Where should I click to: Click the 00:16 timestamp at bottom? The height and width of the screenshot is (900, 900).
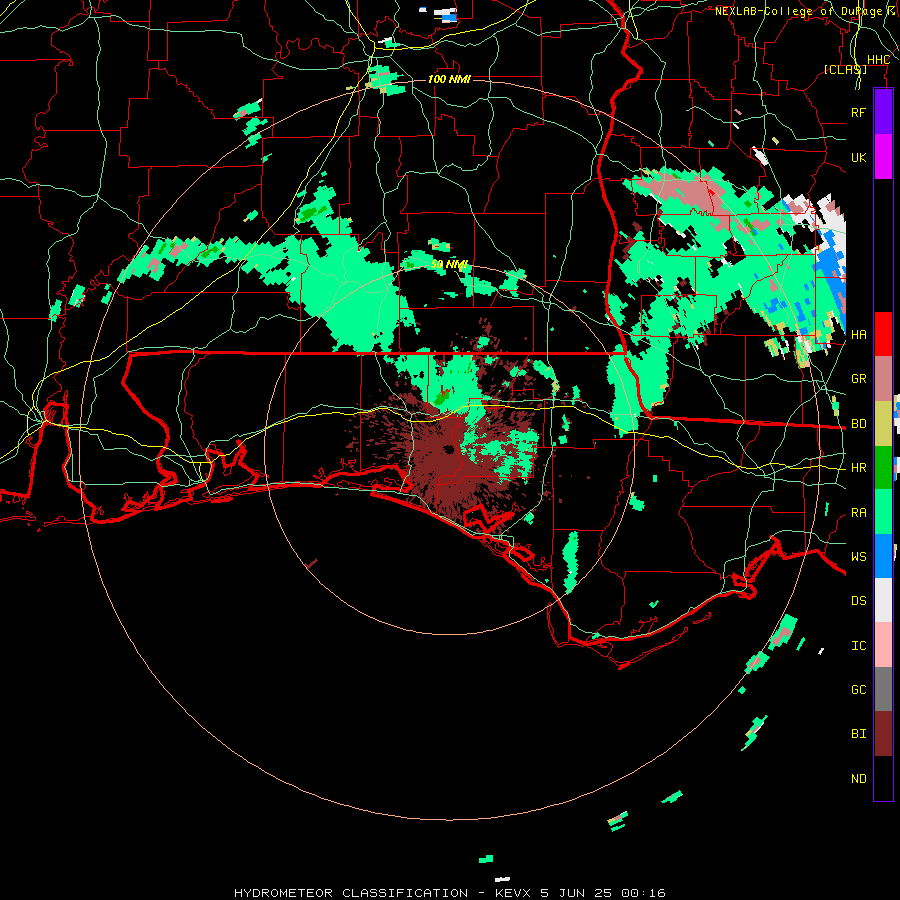tap(646, 893)
